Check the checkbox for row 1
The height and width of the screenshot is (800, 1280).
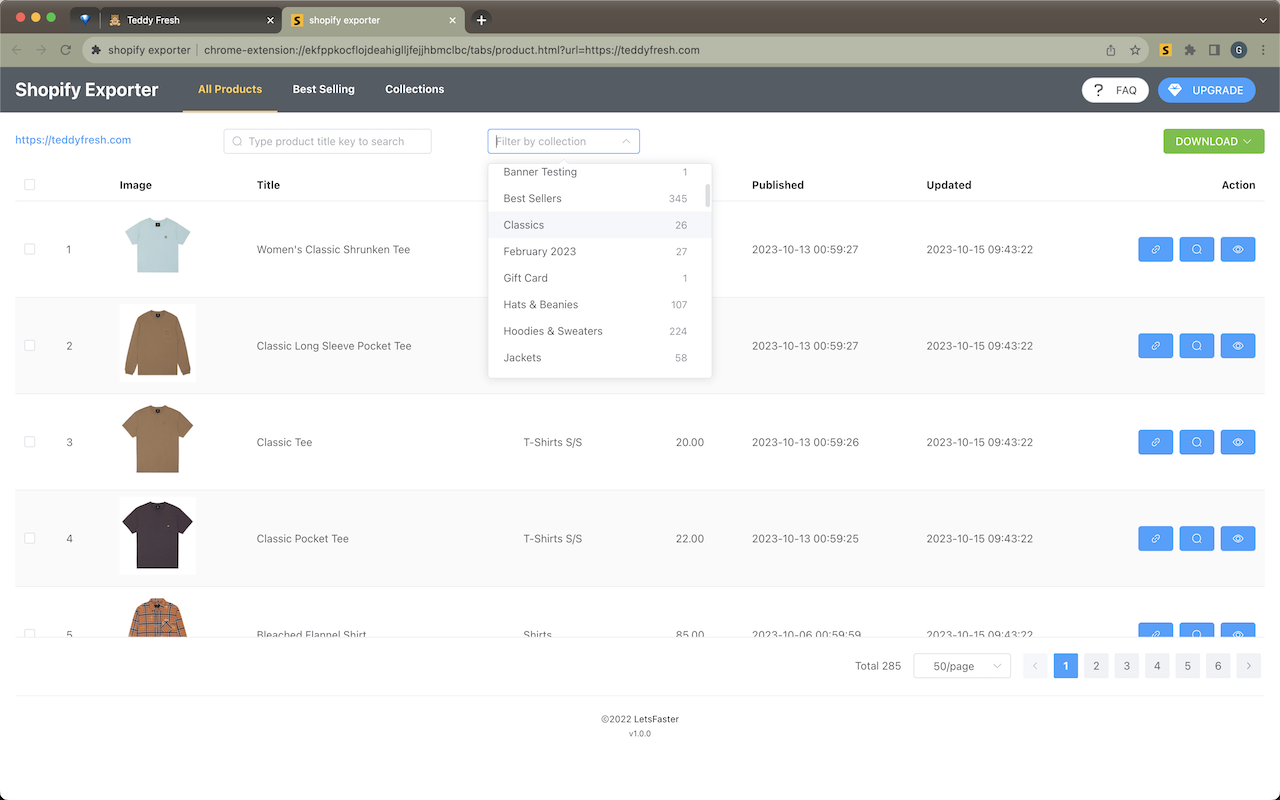click(x=29, y=249)
